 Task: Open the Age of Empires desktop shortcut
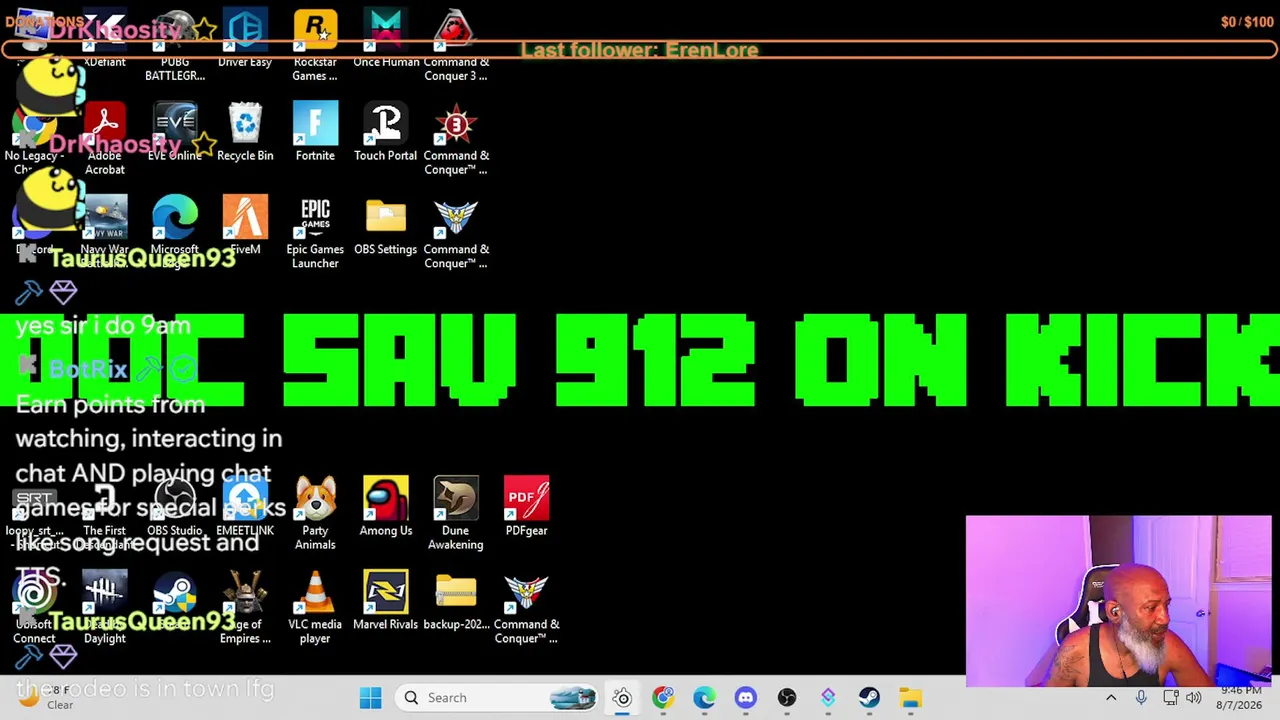coord(245,608)
